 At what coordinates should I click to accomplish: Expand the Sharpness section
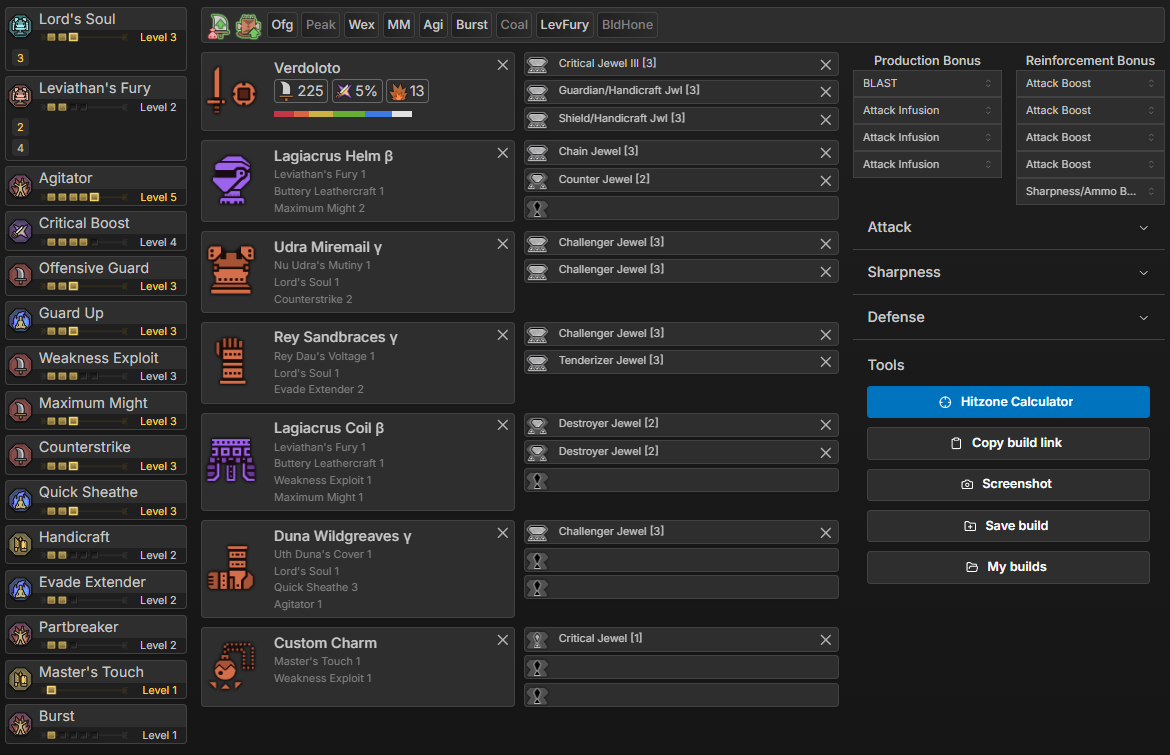1008,272
